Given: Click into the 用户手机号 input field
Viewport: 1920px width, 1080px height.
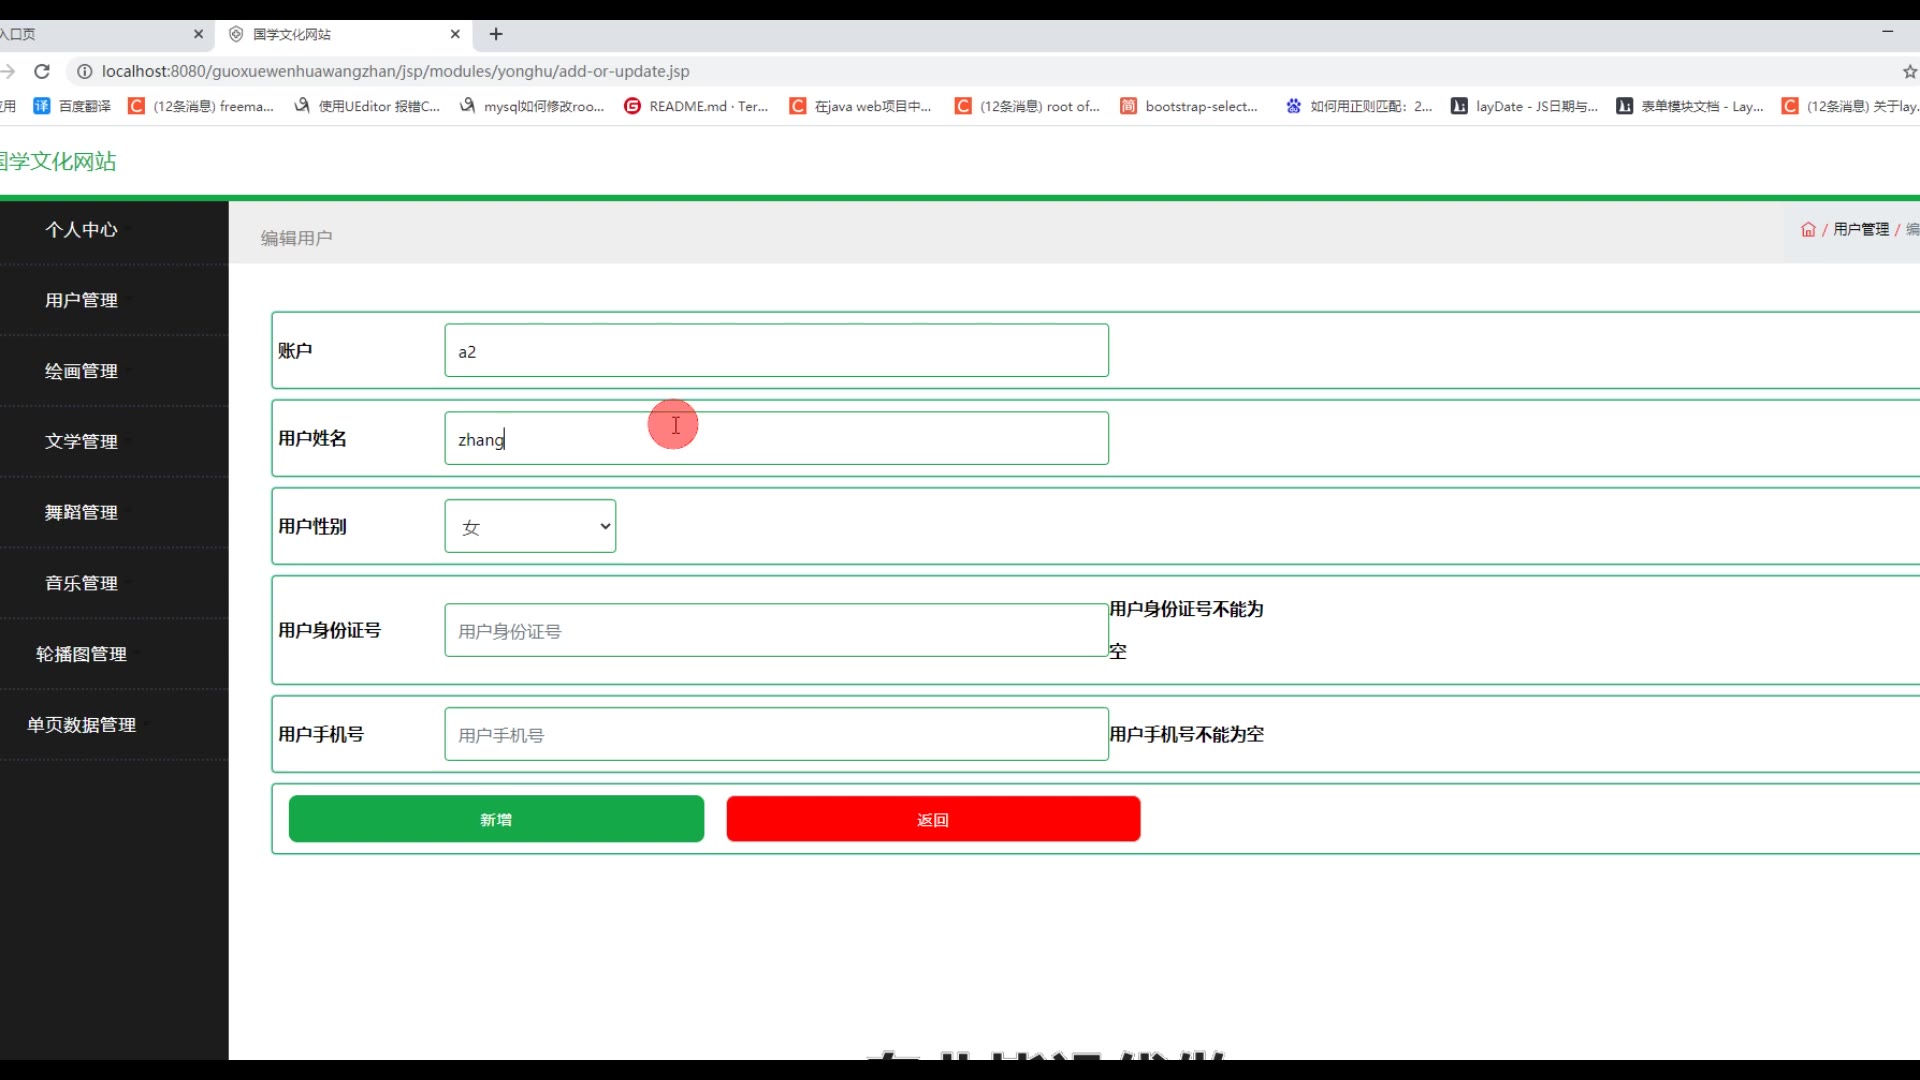Looking at the screenshot, I should (775, 735).
